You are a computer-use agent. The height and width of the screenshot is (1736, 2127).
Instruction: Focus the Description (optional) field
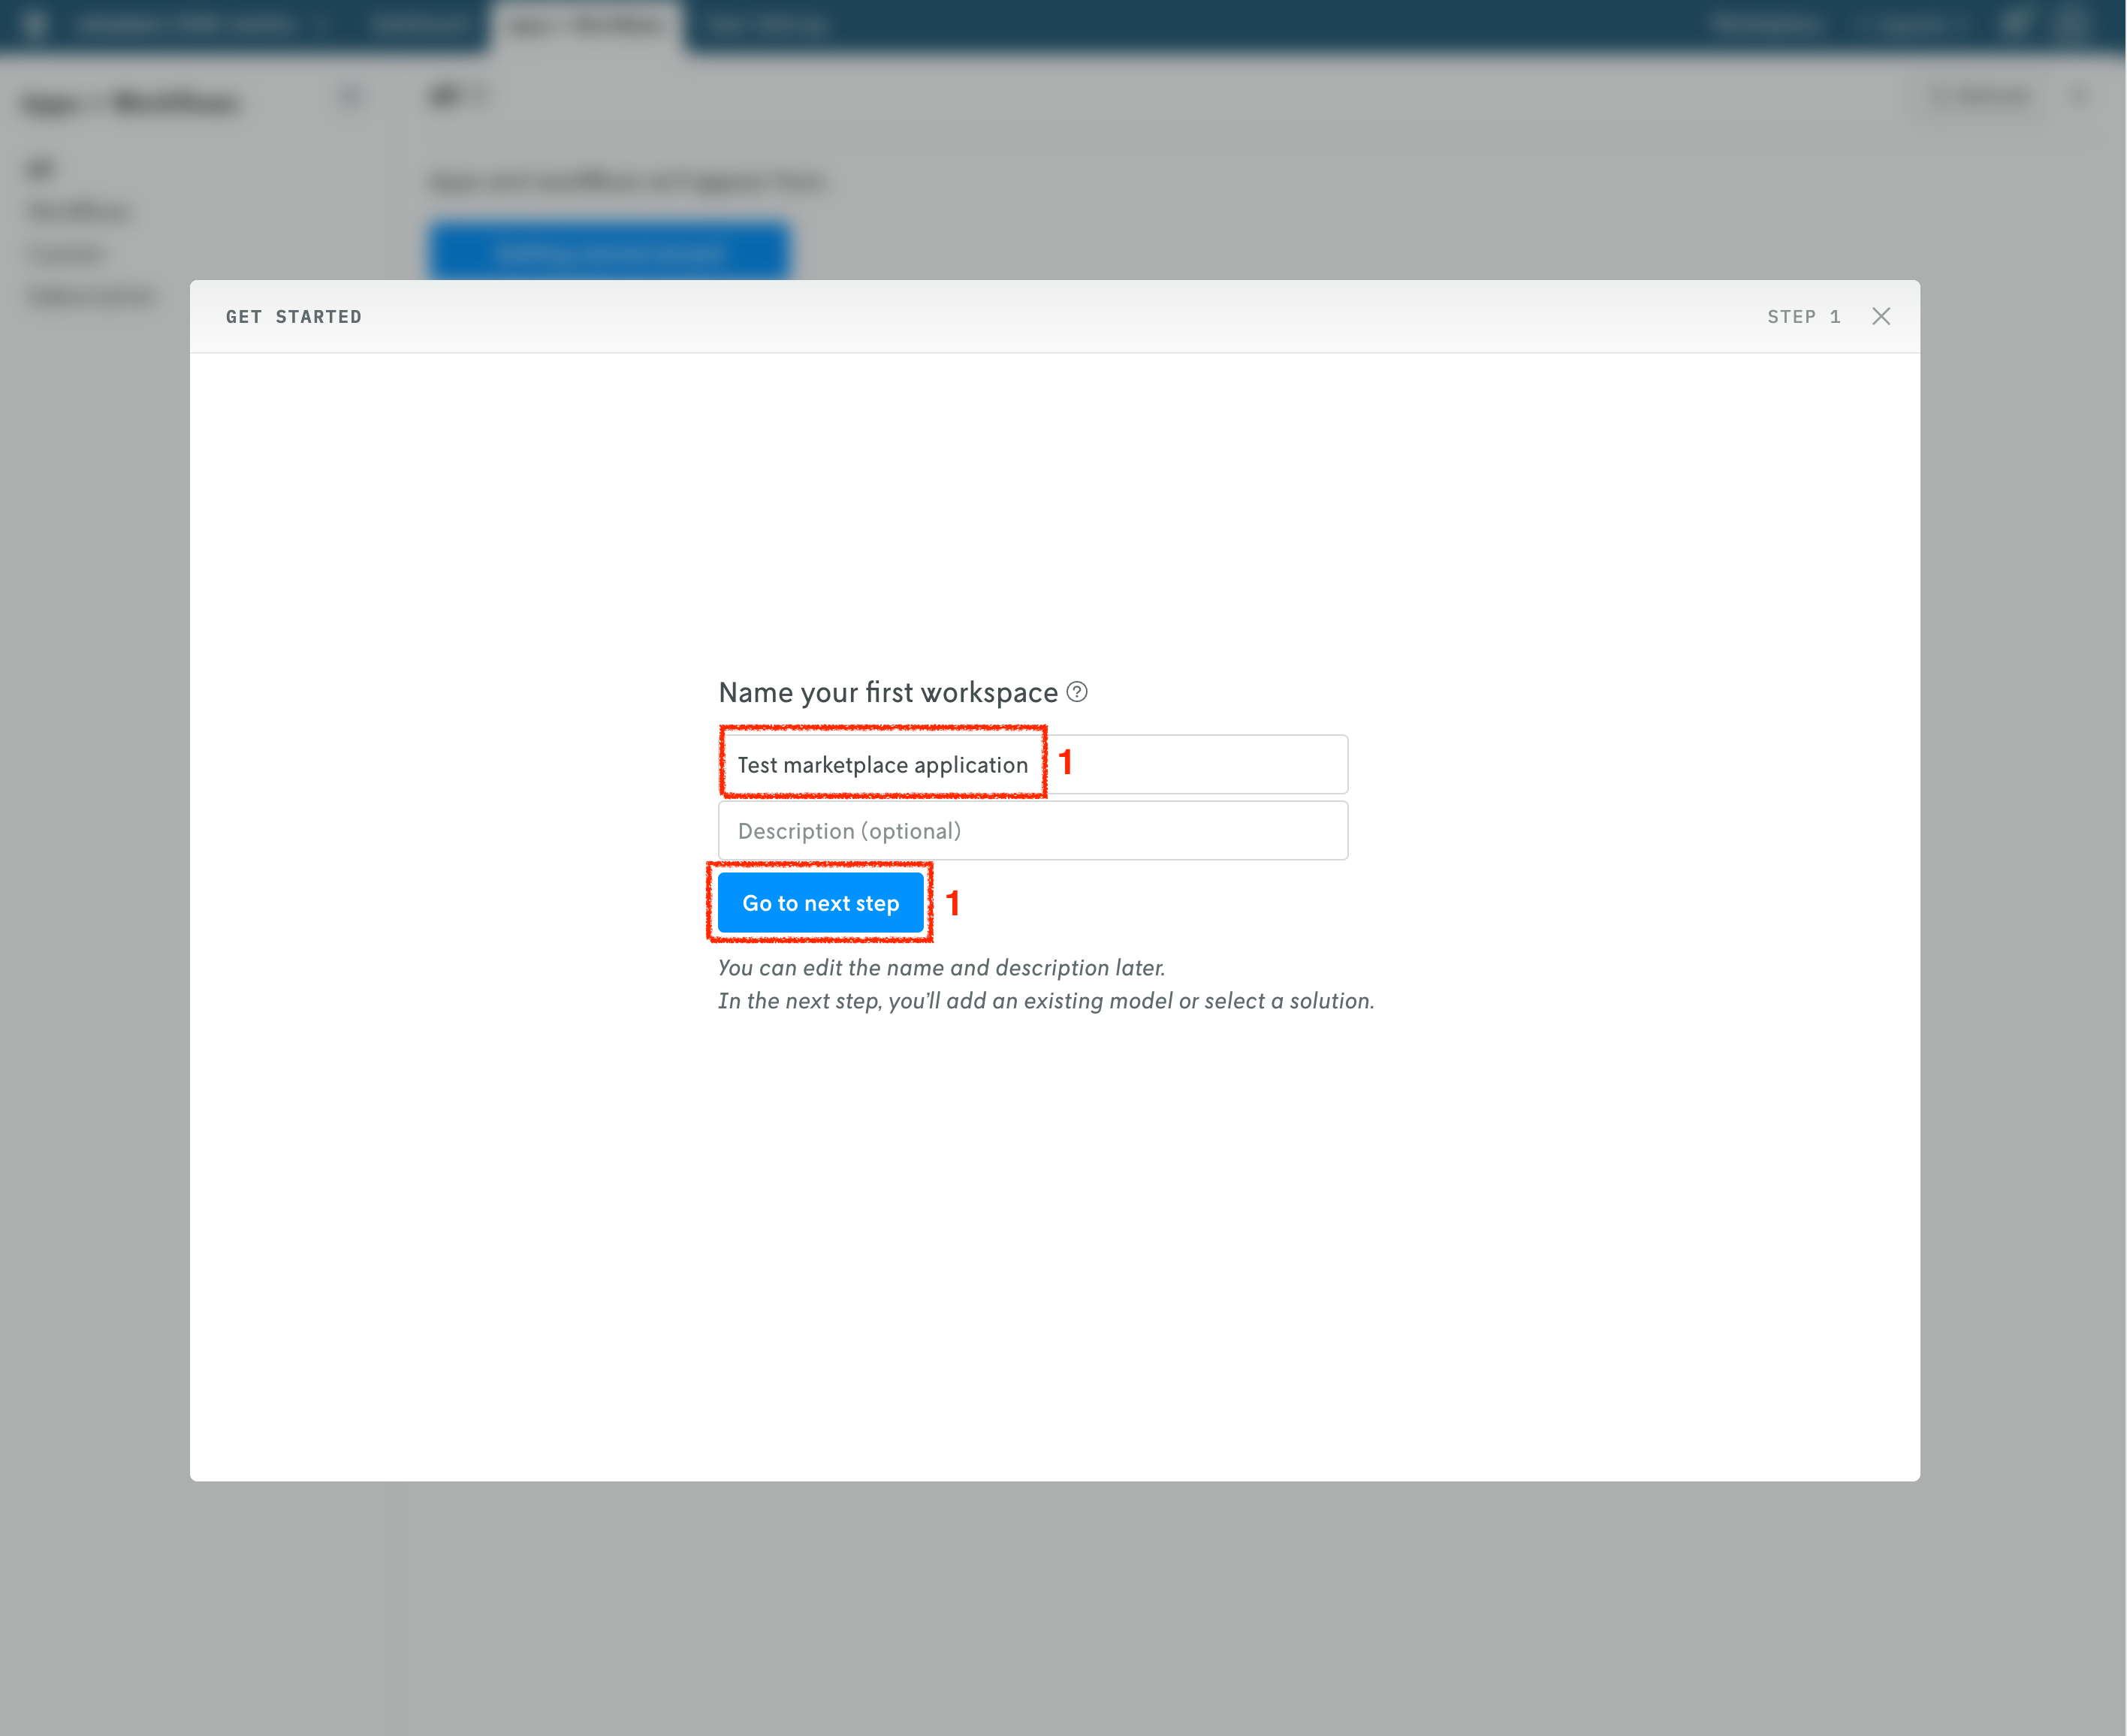(x=1032, y=831)
